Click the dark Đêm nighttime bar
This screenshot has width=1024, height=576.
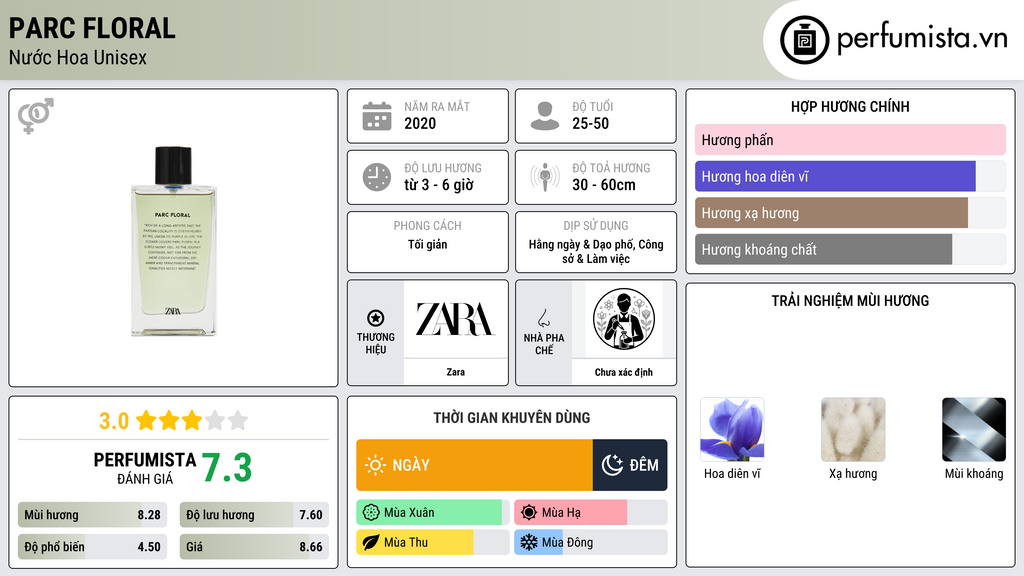click(630, 465)
